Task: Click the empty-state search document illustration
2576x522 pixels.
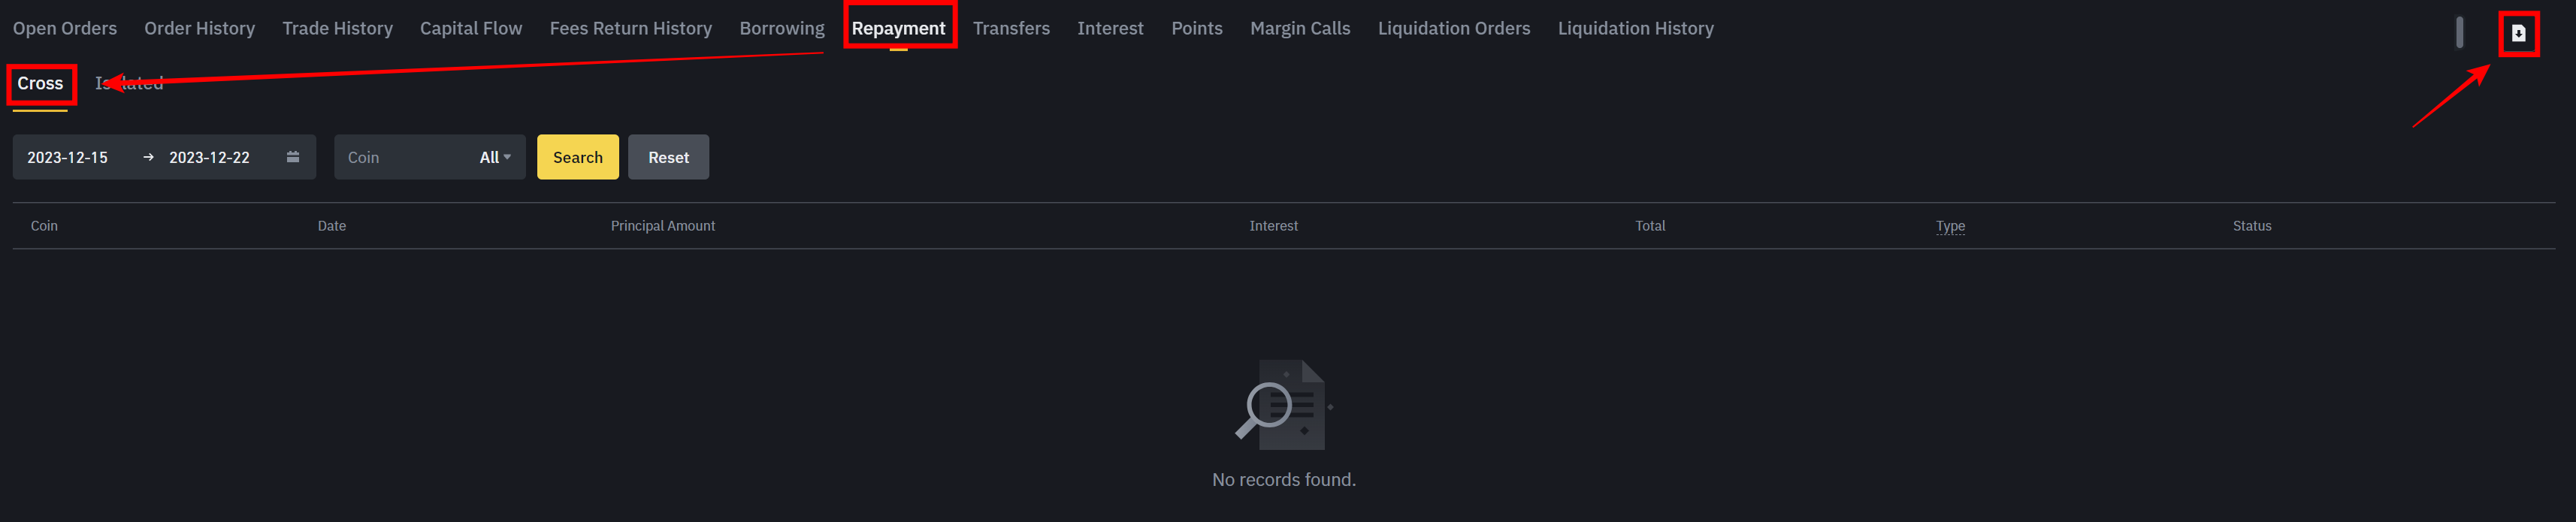Action: point(1284,405)
